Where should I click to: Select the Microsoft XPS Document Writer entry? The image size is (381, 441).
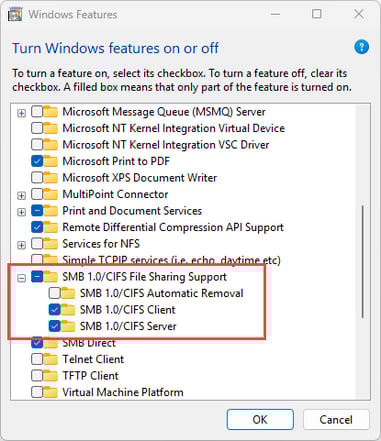click(x=140, y=178)
